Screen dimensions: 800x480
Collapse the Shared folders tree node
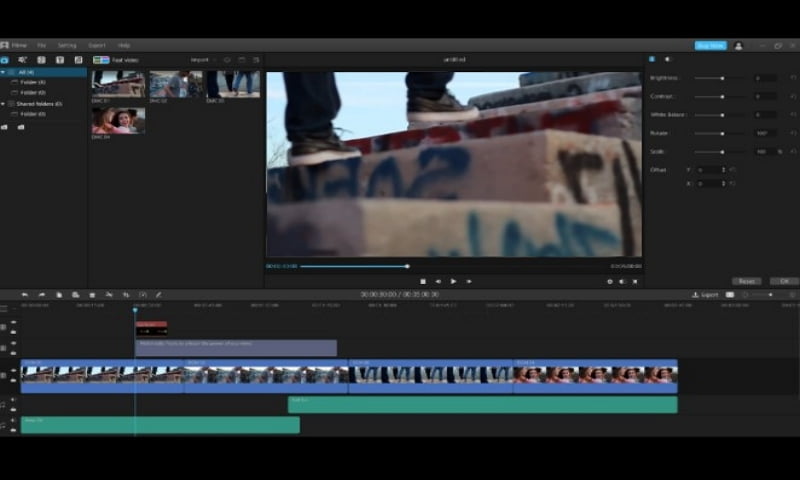tap(3, 104)
